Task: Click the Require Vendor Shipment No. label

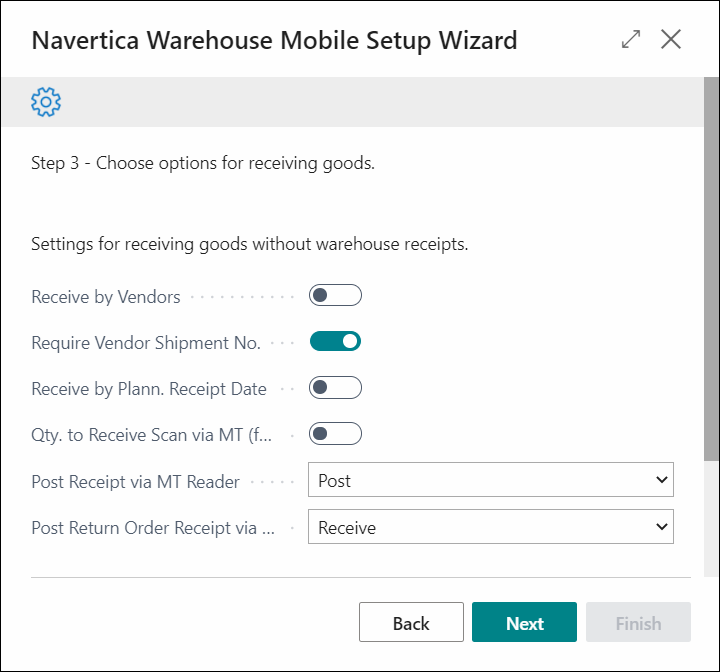Action: click(146, 343)
